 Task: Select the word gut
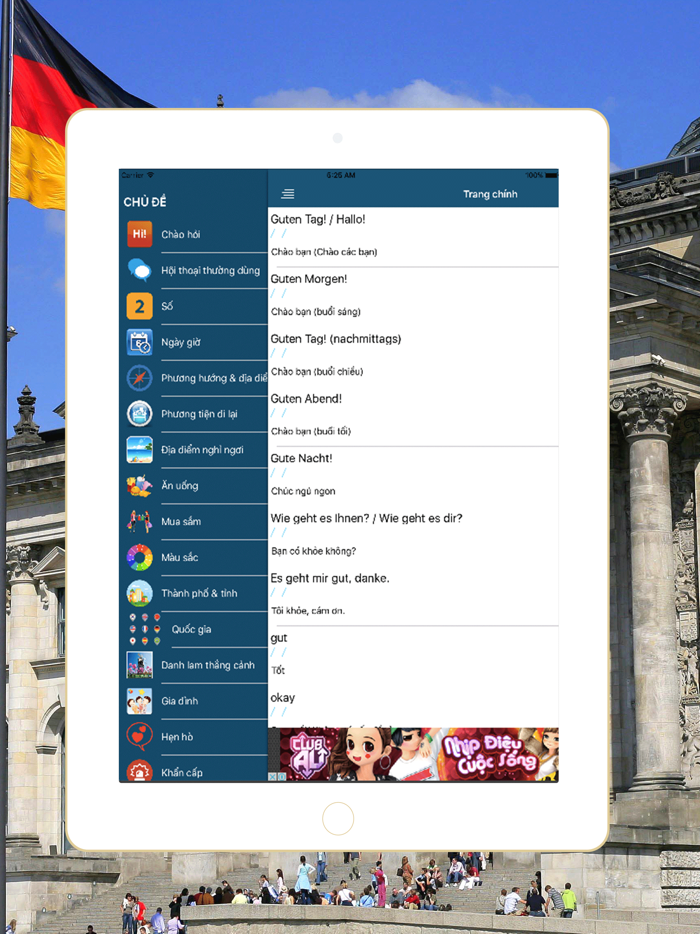(x=279, y=638)
